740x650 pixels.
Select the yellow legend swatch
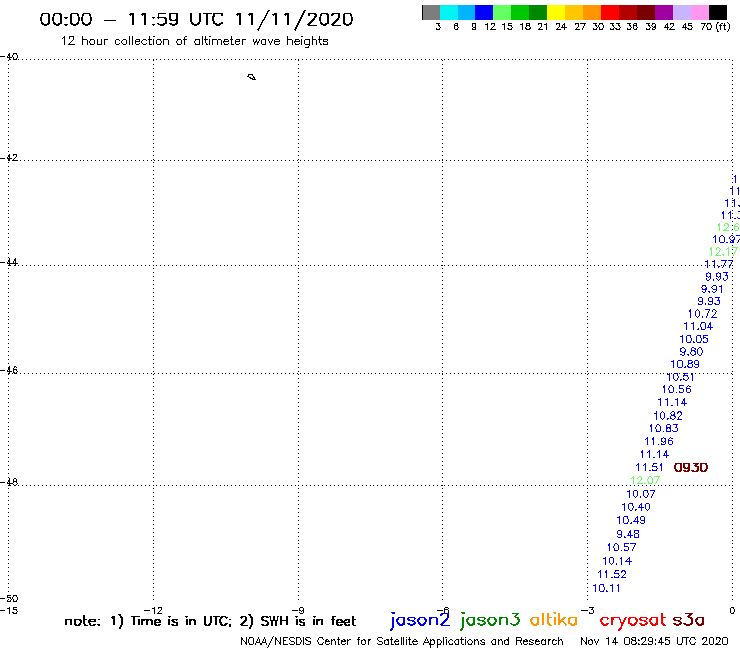click(555, 12)
